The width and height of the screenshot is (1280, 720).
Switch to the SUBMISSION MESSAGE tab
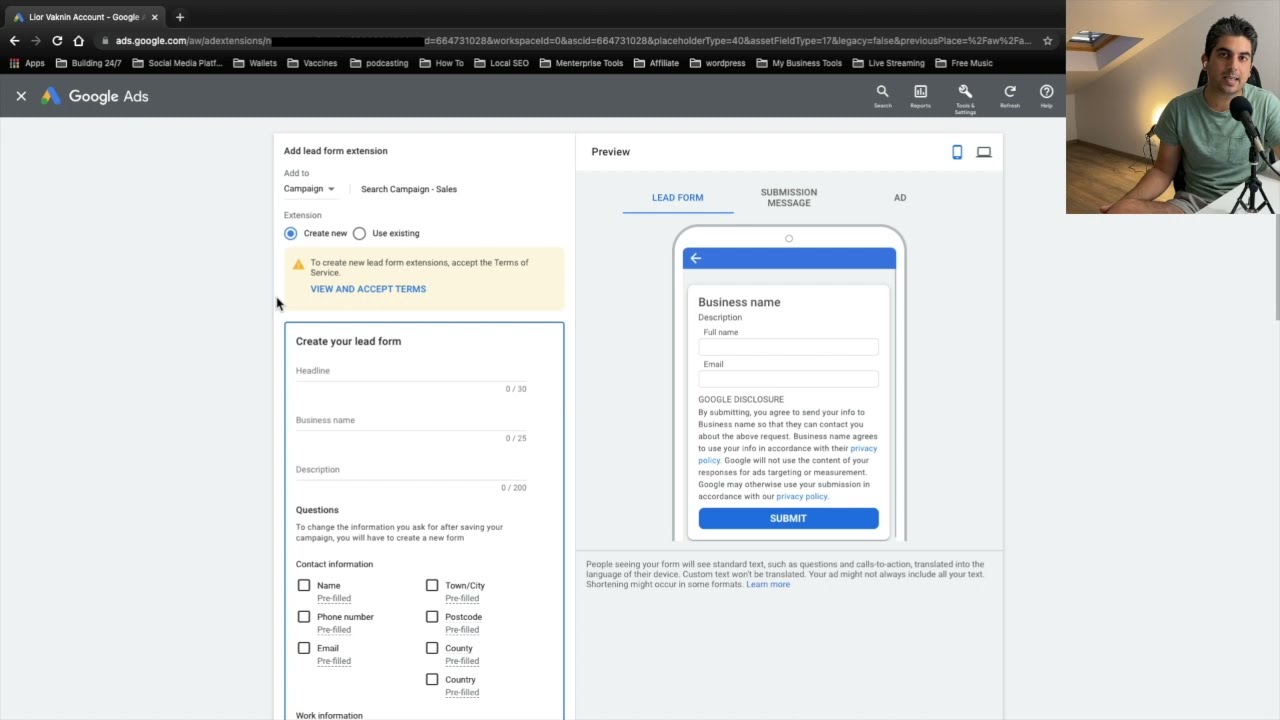point(789,197)
